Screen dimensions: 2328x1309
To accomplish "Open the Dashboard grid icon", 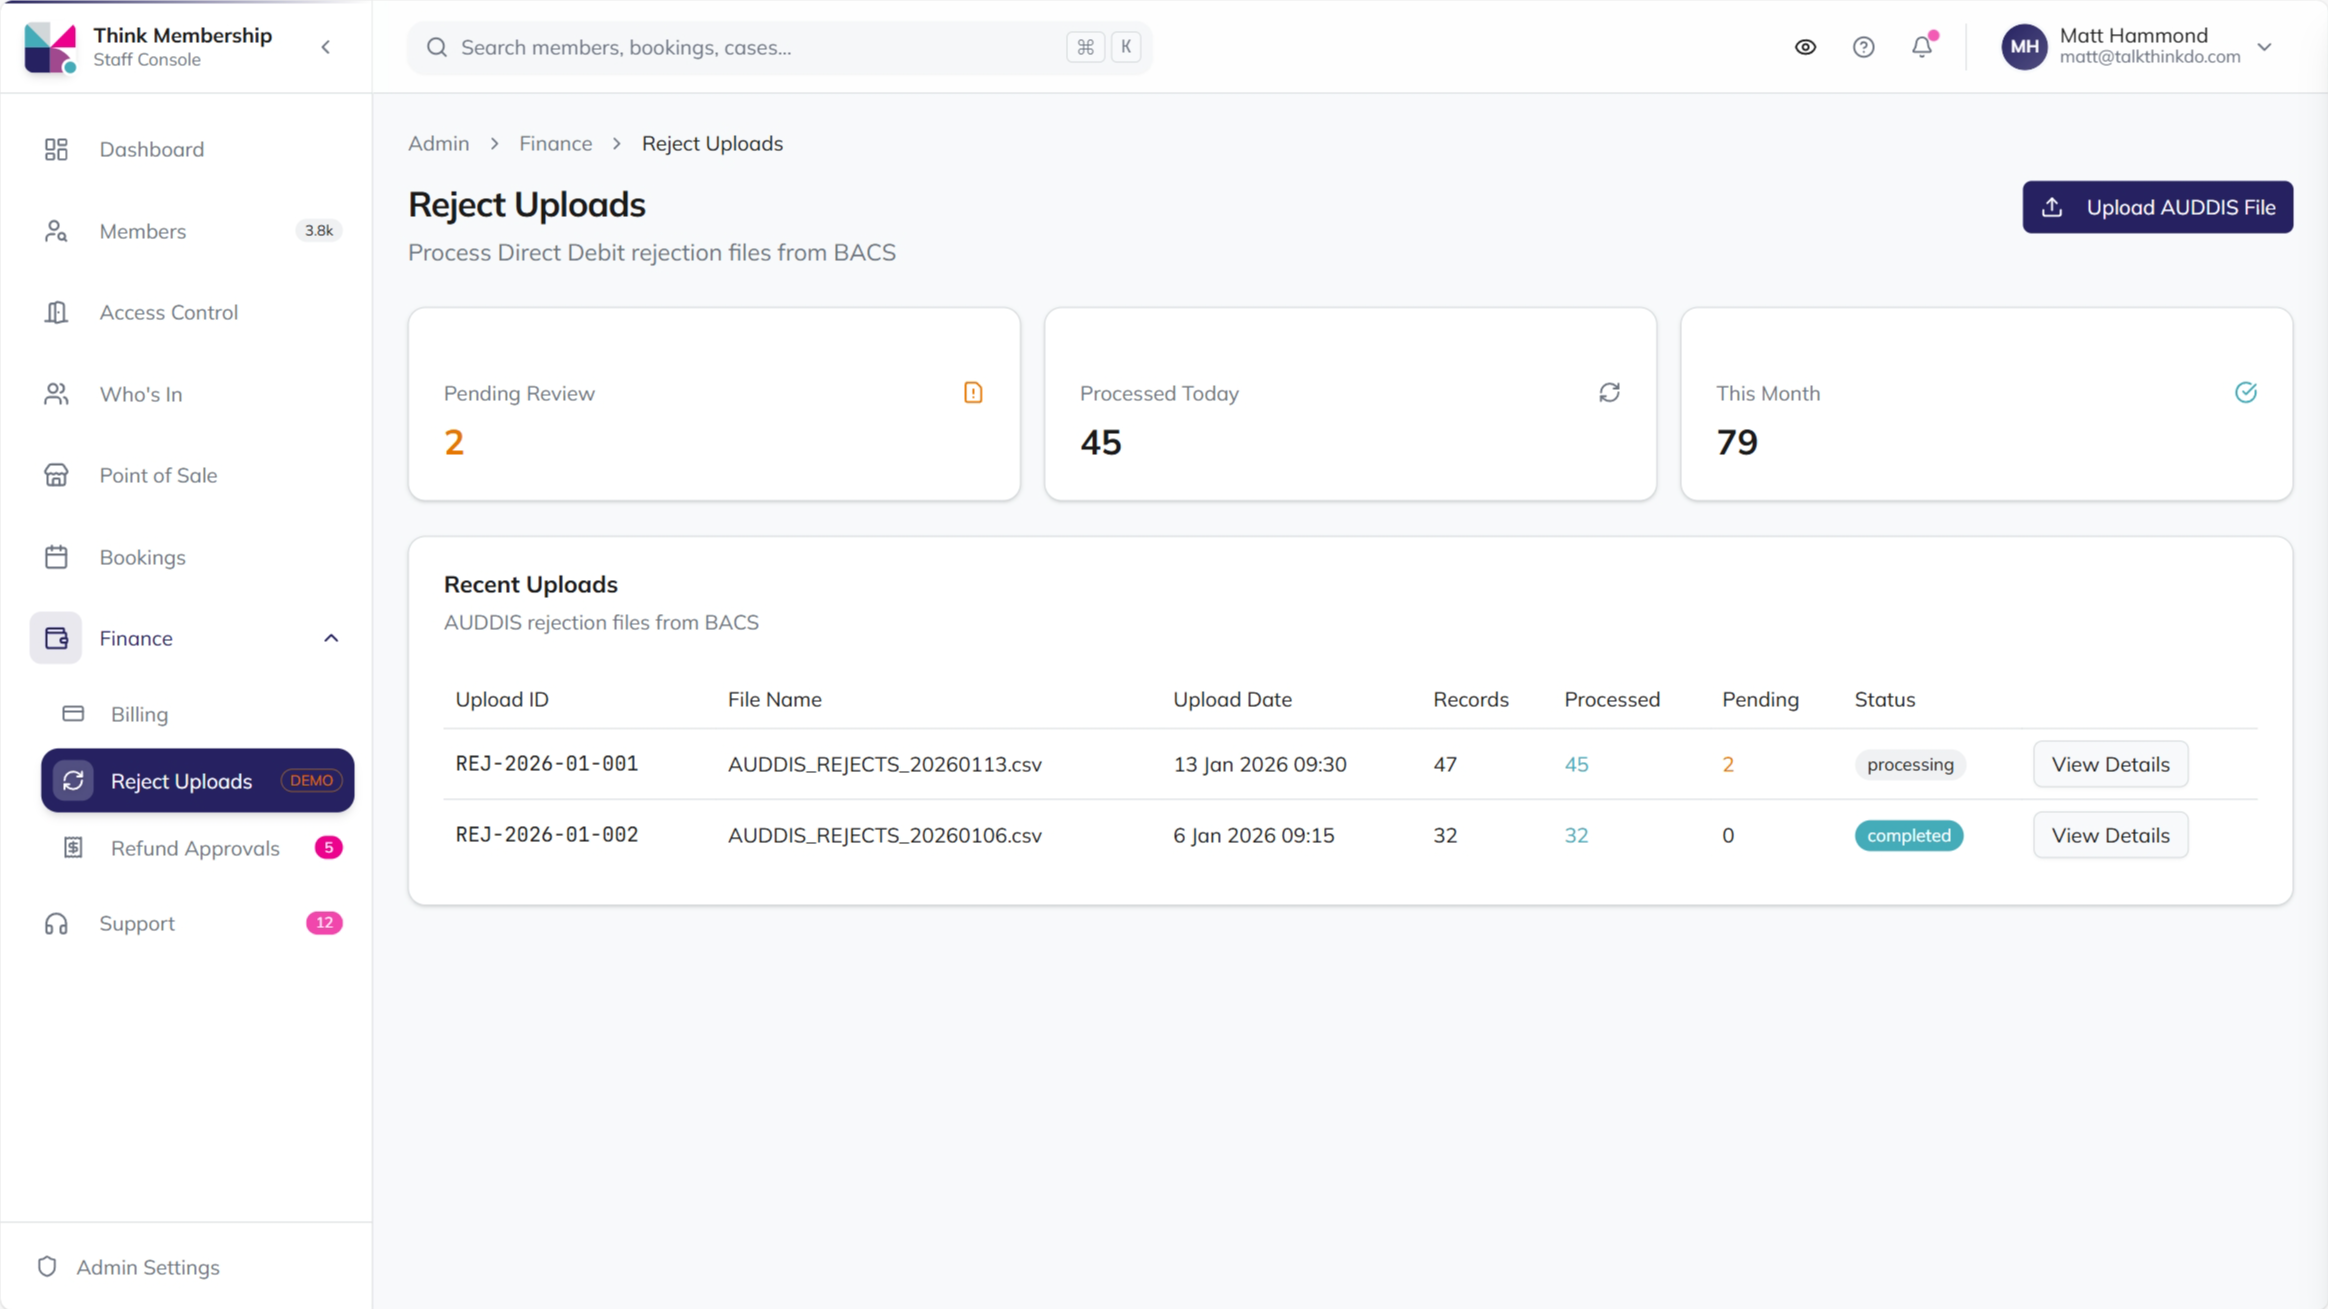I will pyautogui.click(x=56, y=149).
